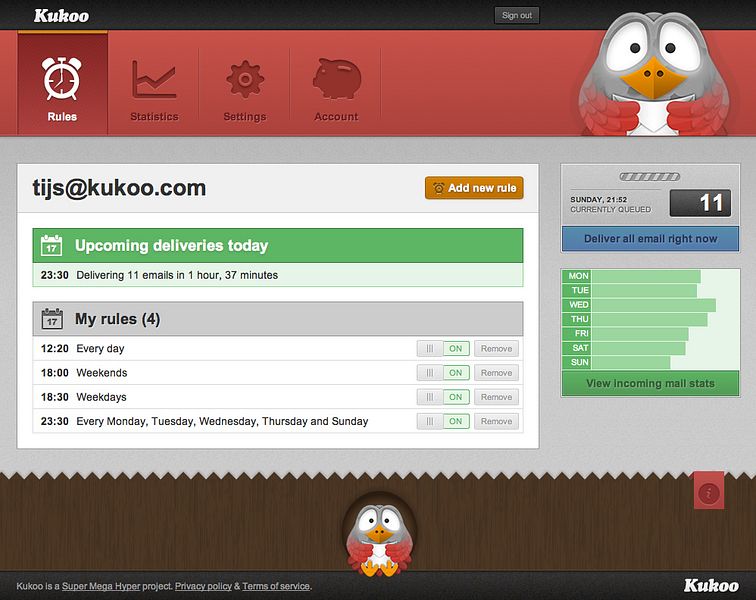Open the Terms of service link
This screenshot has height=600, width=756.
click(276, 586)
